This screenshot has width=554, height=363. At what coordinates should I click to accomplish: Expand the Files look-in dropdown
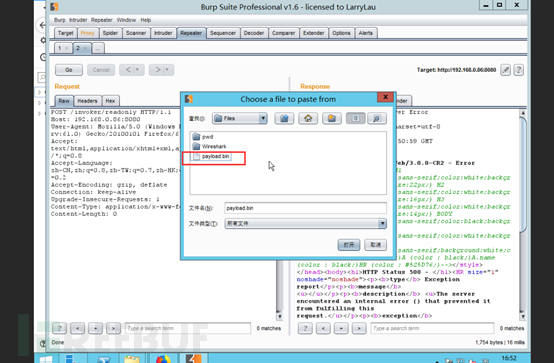(x=263, y=118)
